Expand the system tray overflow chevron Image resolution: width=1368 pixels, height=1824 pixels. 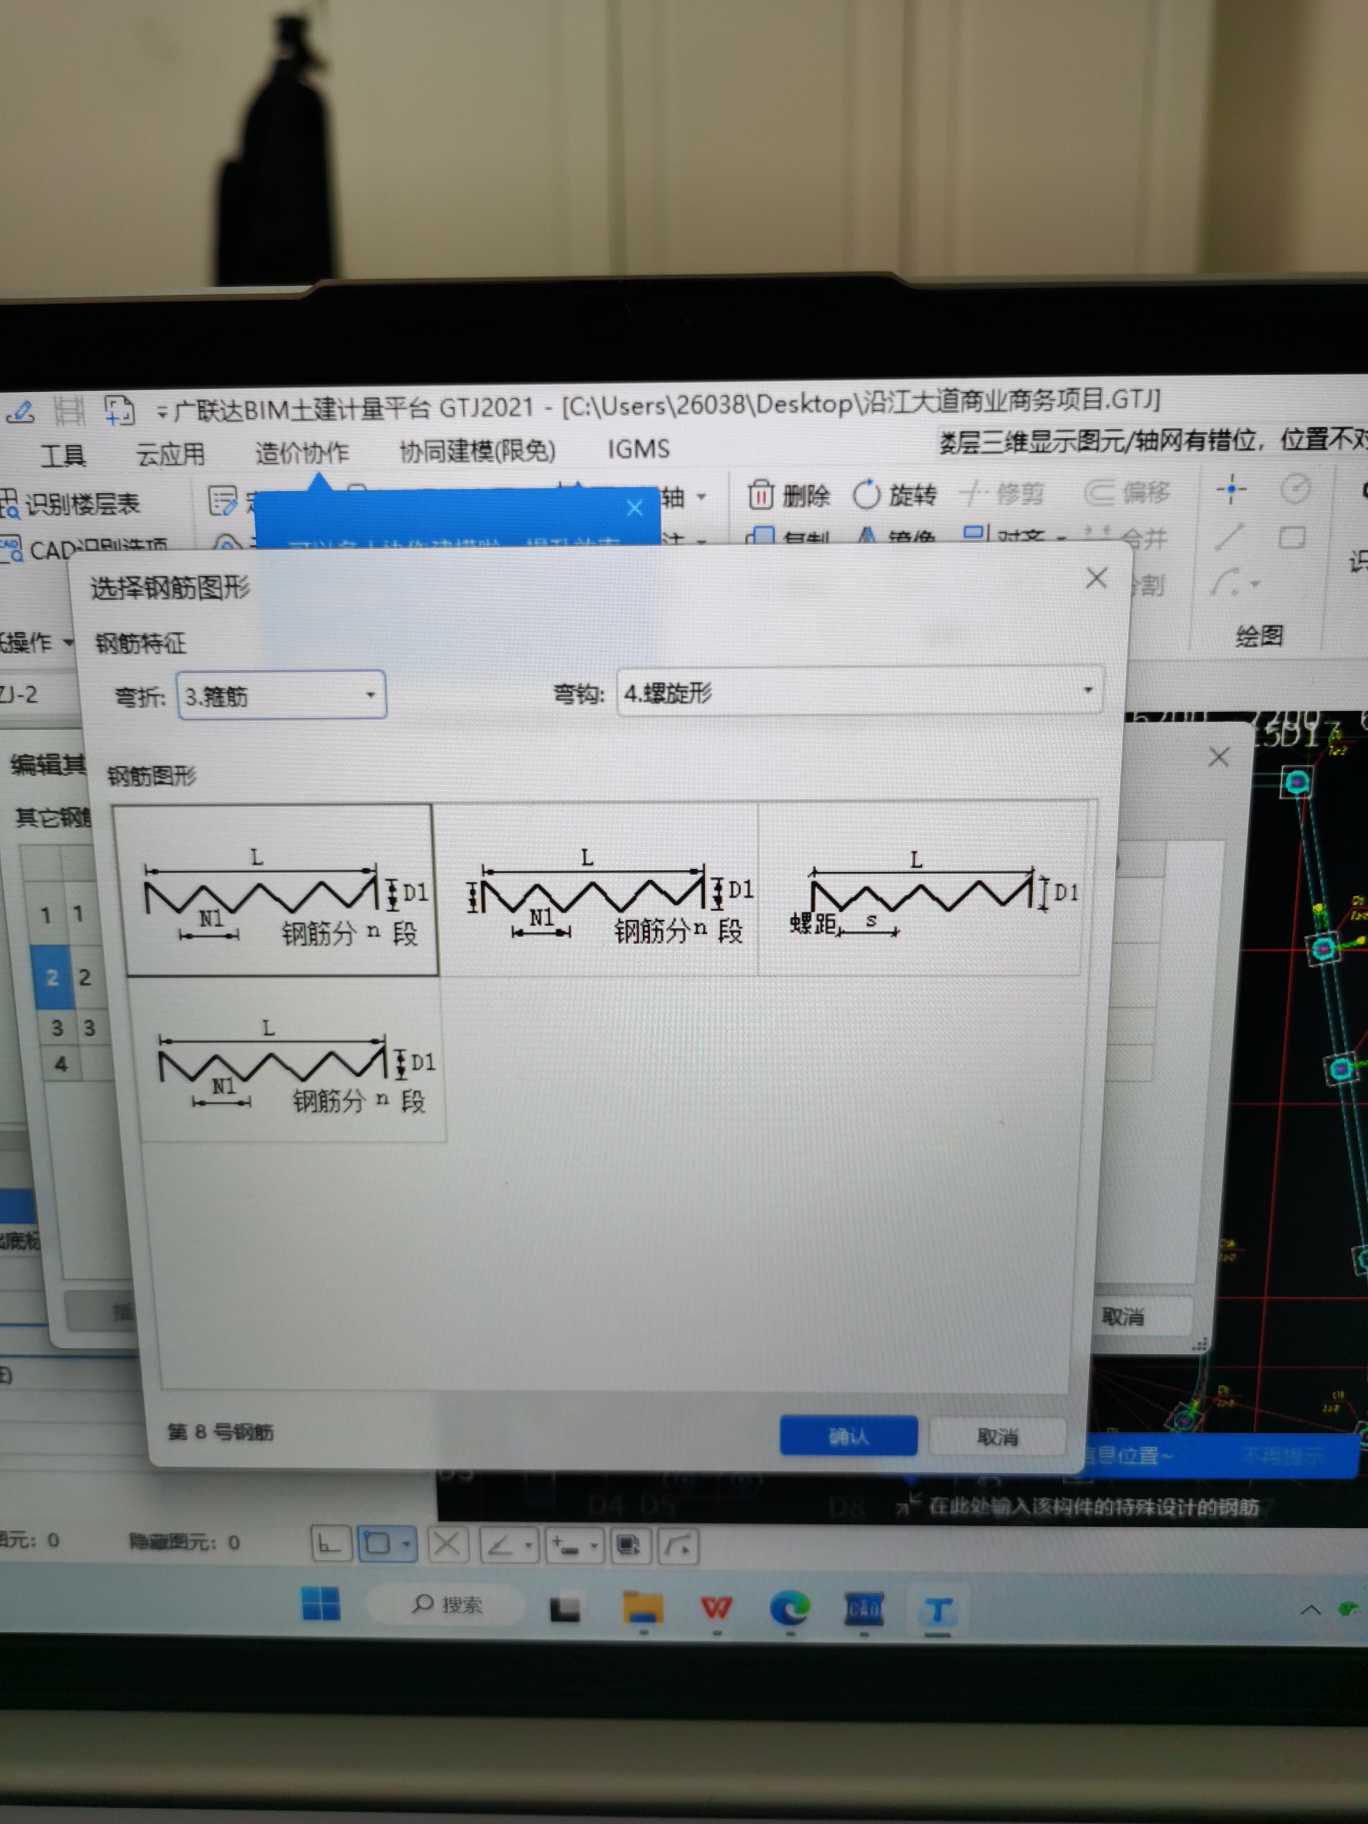(x=1310, y=1609)
